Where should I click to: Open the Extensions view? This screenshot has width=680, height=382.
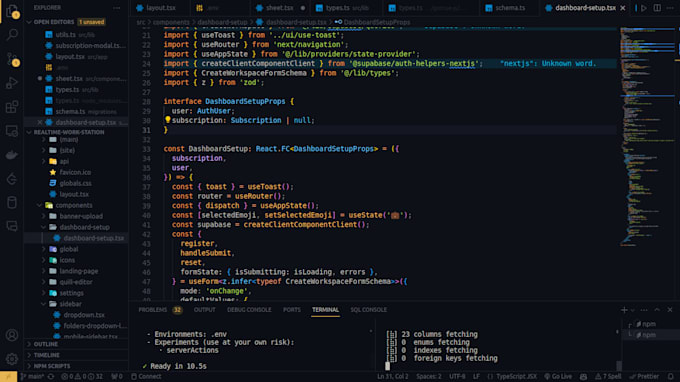point(12,107)
